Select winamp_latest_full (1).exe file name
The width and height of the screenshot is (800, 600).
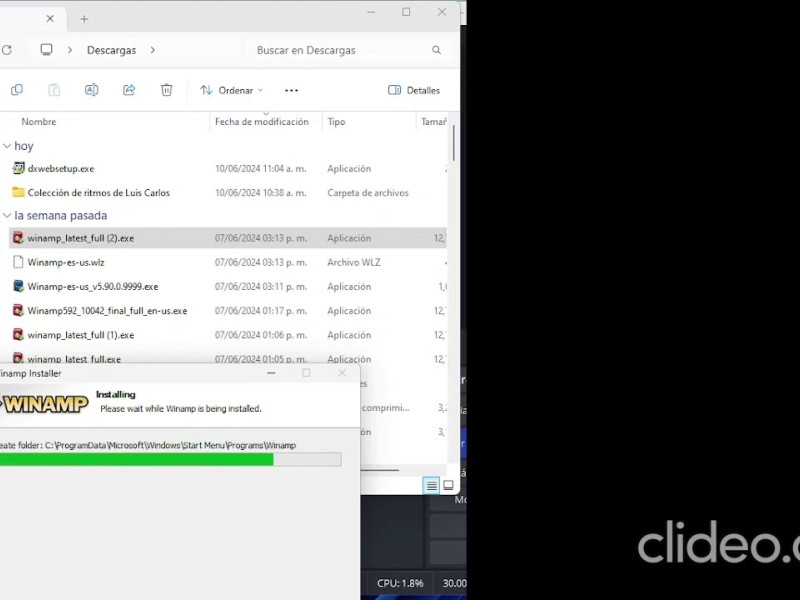pyautogui.click(x=81, y=335)
